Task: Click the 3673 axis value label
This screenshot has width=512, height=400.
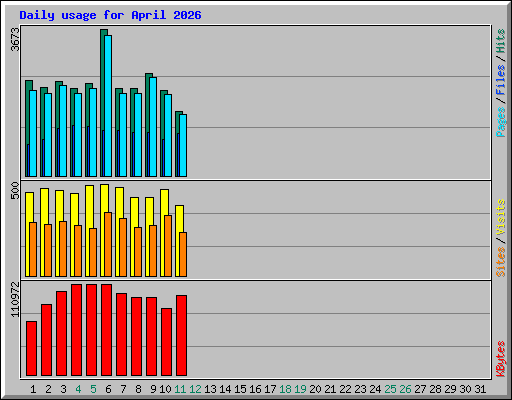Action: pos(15,39)
